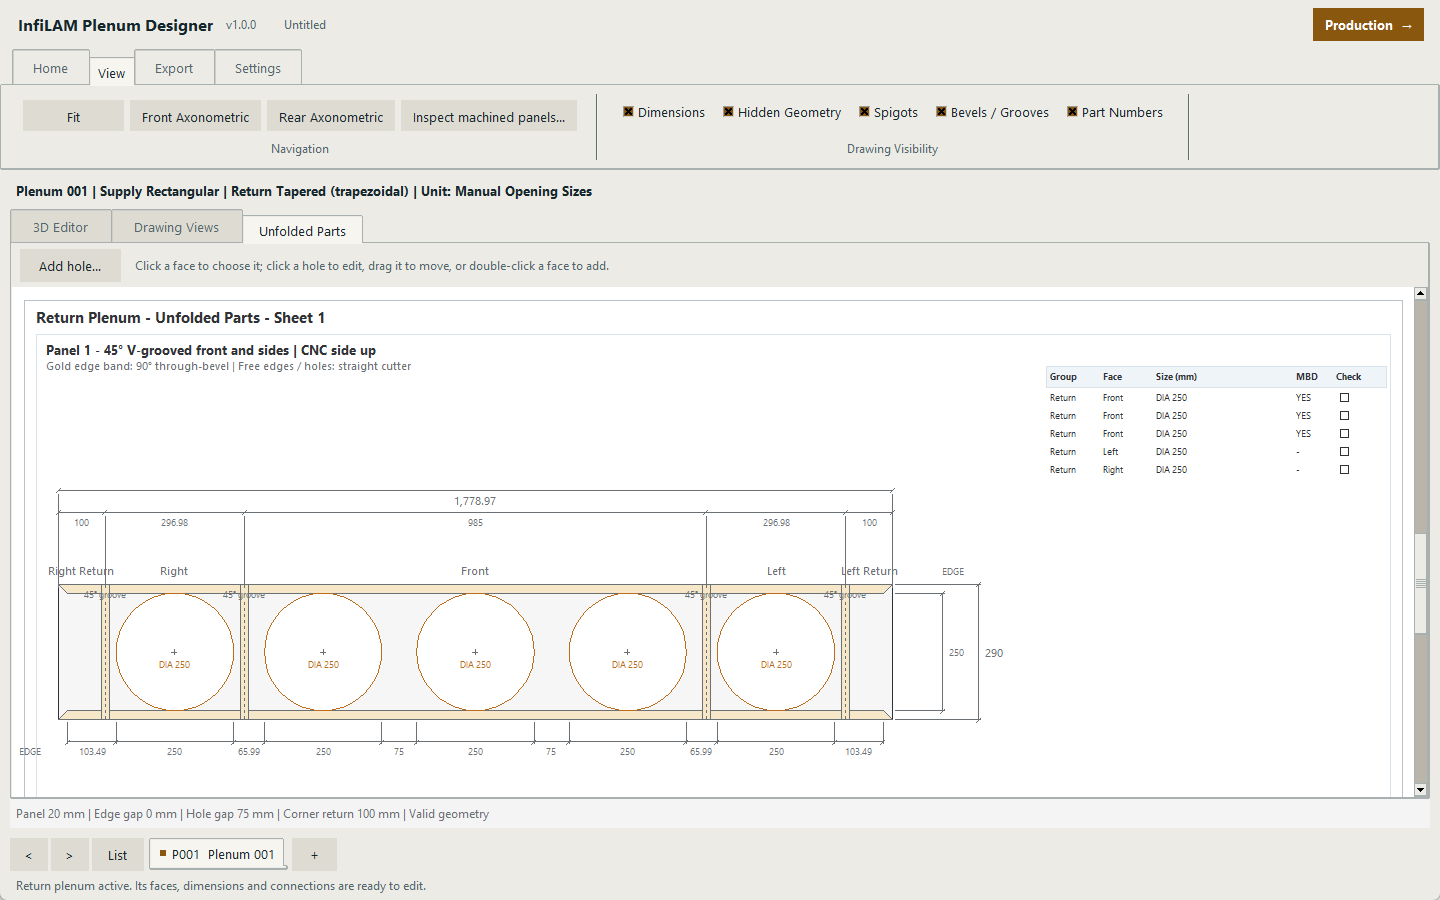Open the Home ribbon tab
Viewport: 1440px width, 900px height.
tap(51, 68)
